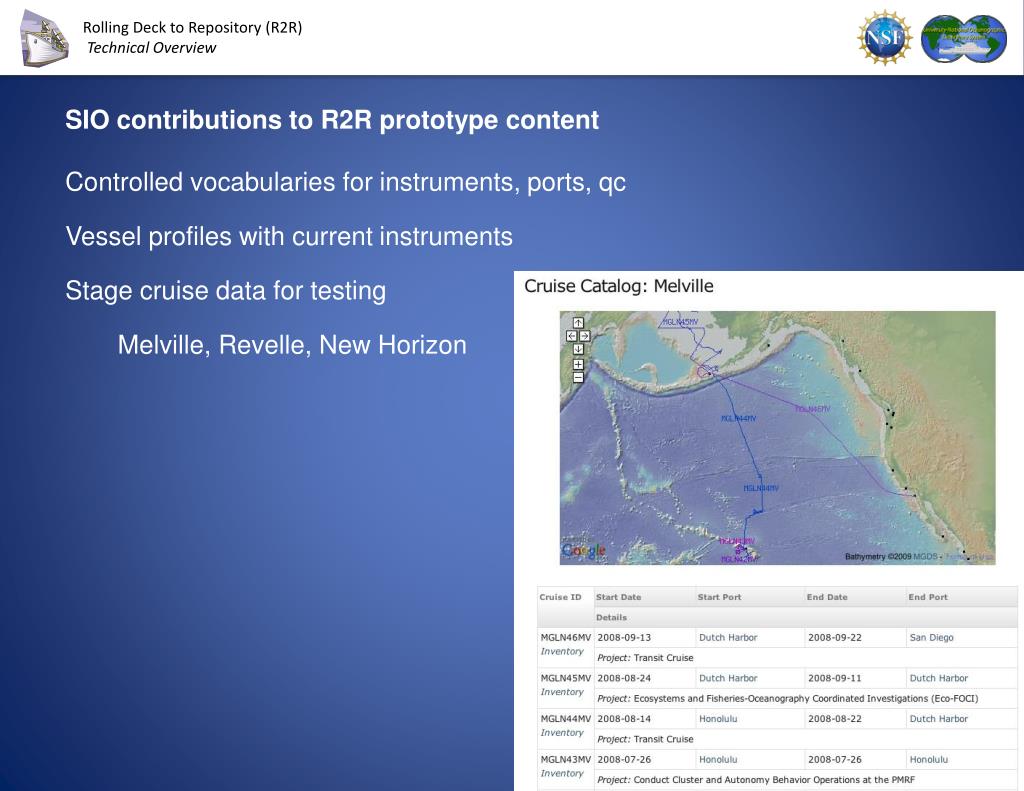Select cruise ID MGLN44MV
Screen dimensions: 1024x791
(566, 718)
